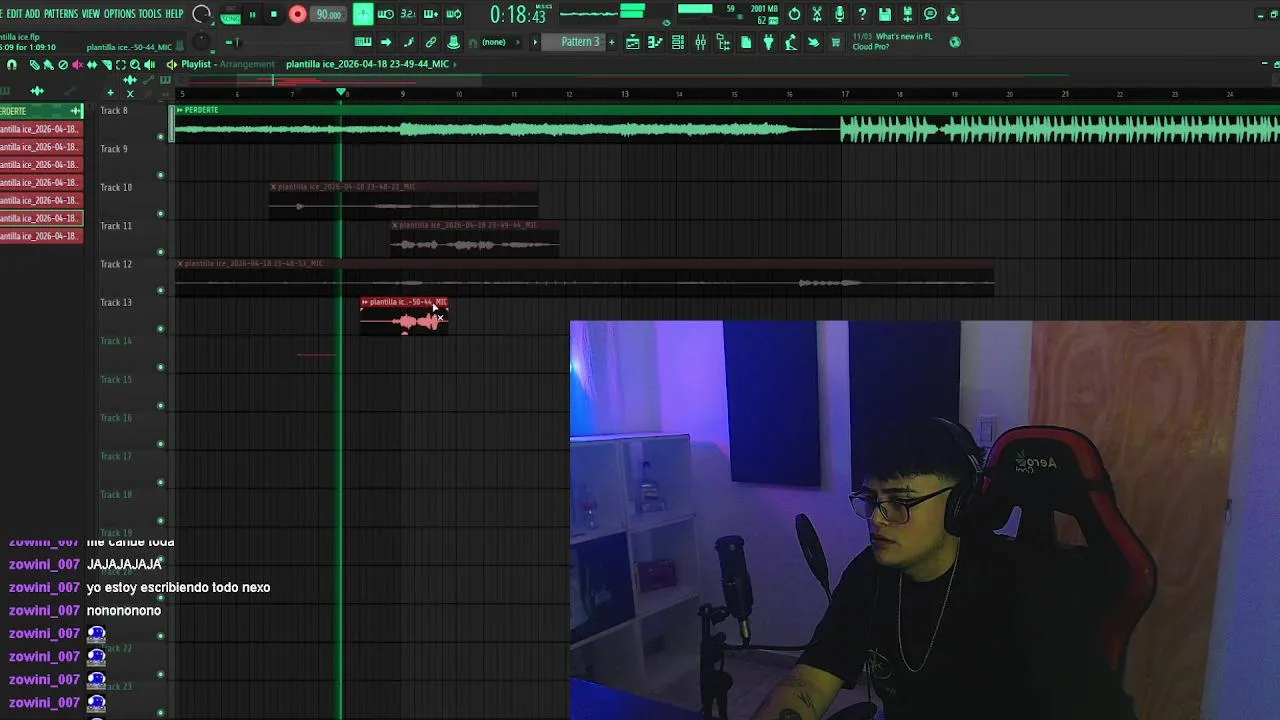Screen dimensions: 1280x720
Task: Toggle the 3.2.1 countdown before recording
Action: coord(408,14)
